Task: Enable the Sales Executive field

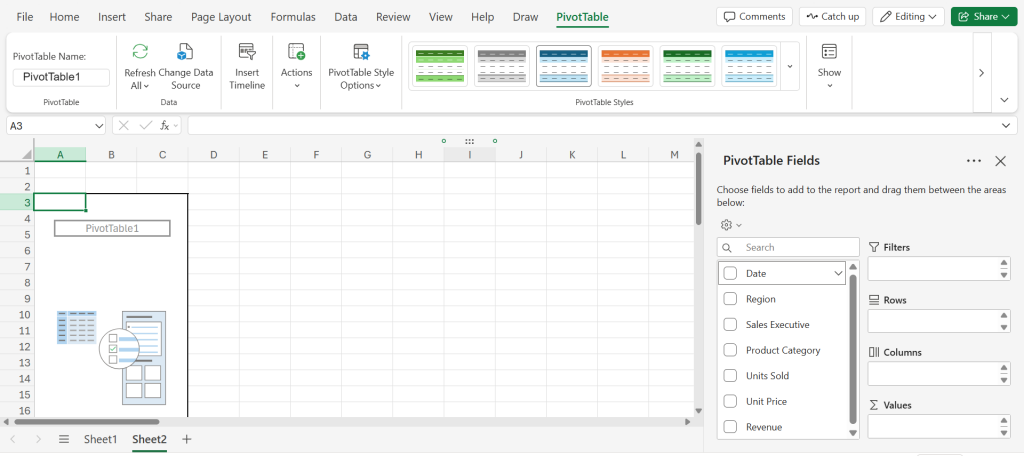Action: pos(730,325)
